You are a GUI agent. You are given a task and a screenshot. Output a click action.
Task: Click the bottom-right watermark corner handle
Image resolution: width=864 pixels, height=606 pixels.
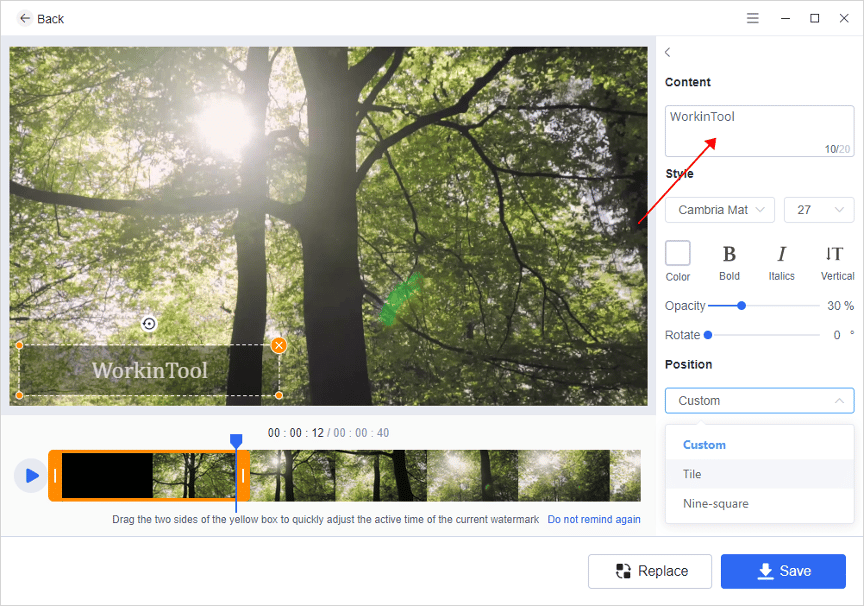click(x=279, y=395)
